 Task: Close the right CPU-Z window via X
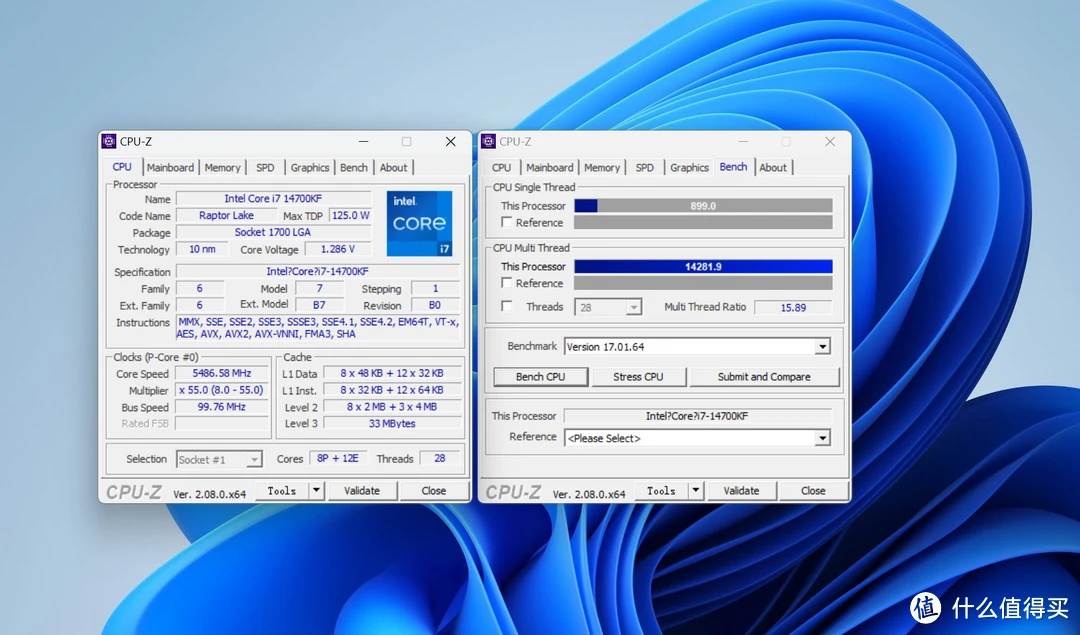(830, 141)
